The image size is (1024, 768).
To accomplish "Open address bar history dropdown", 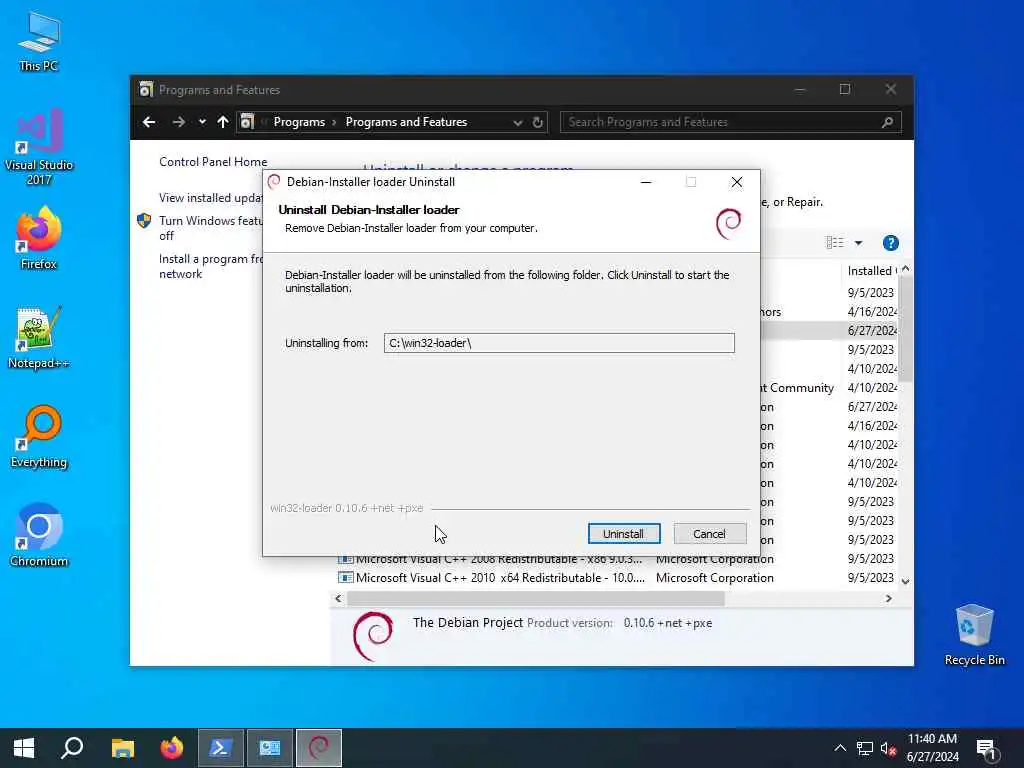I will click(x=517, y=122).
